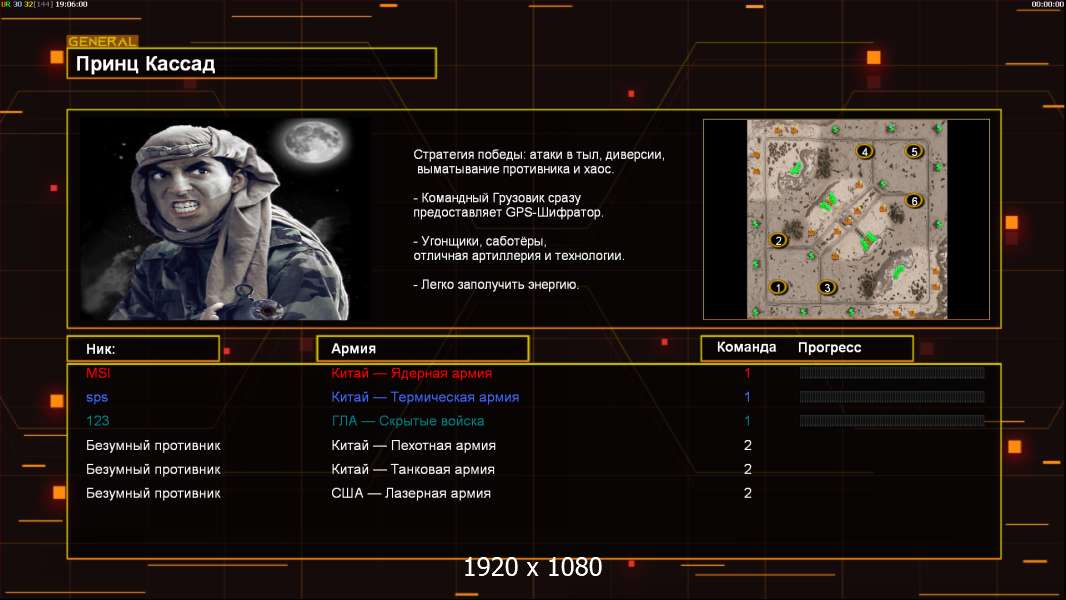Click the "Команда" column header
1066x600 pixels.
pyautogui.click(x=746, y=348)
